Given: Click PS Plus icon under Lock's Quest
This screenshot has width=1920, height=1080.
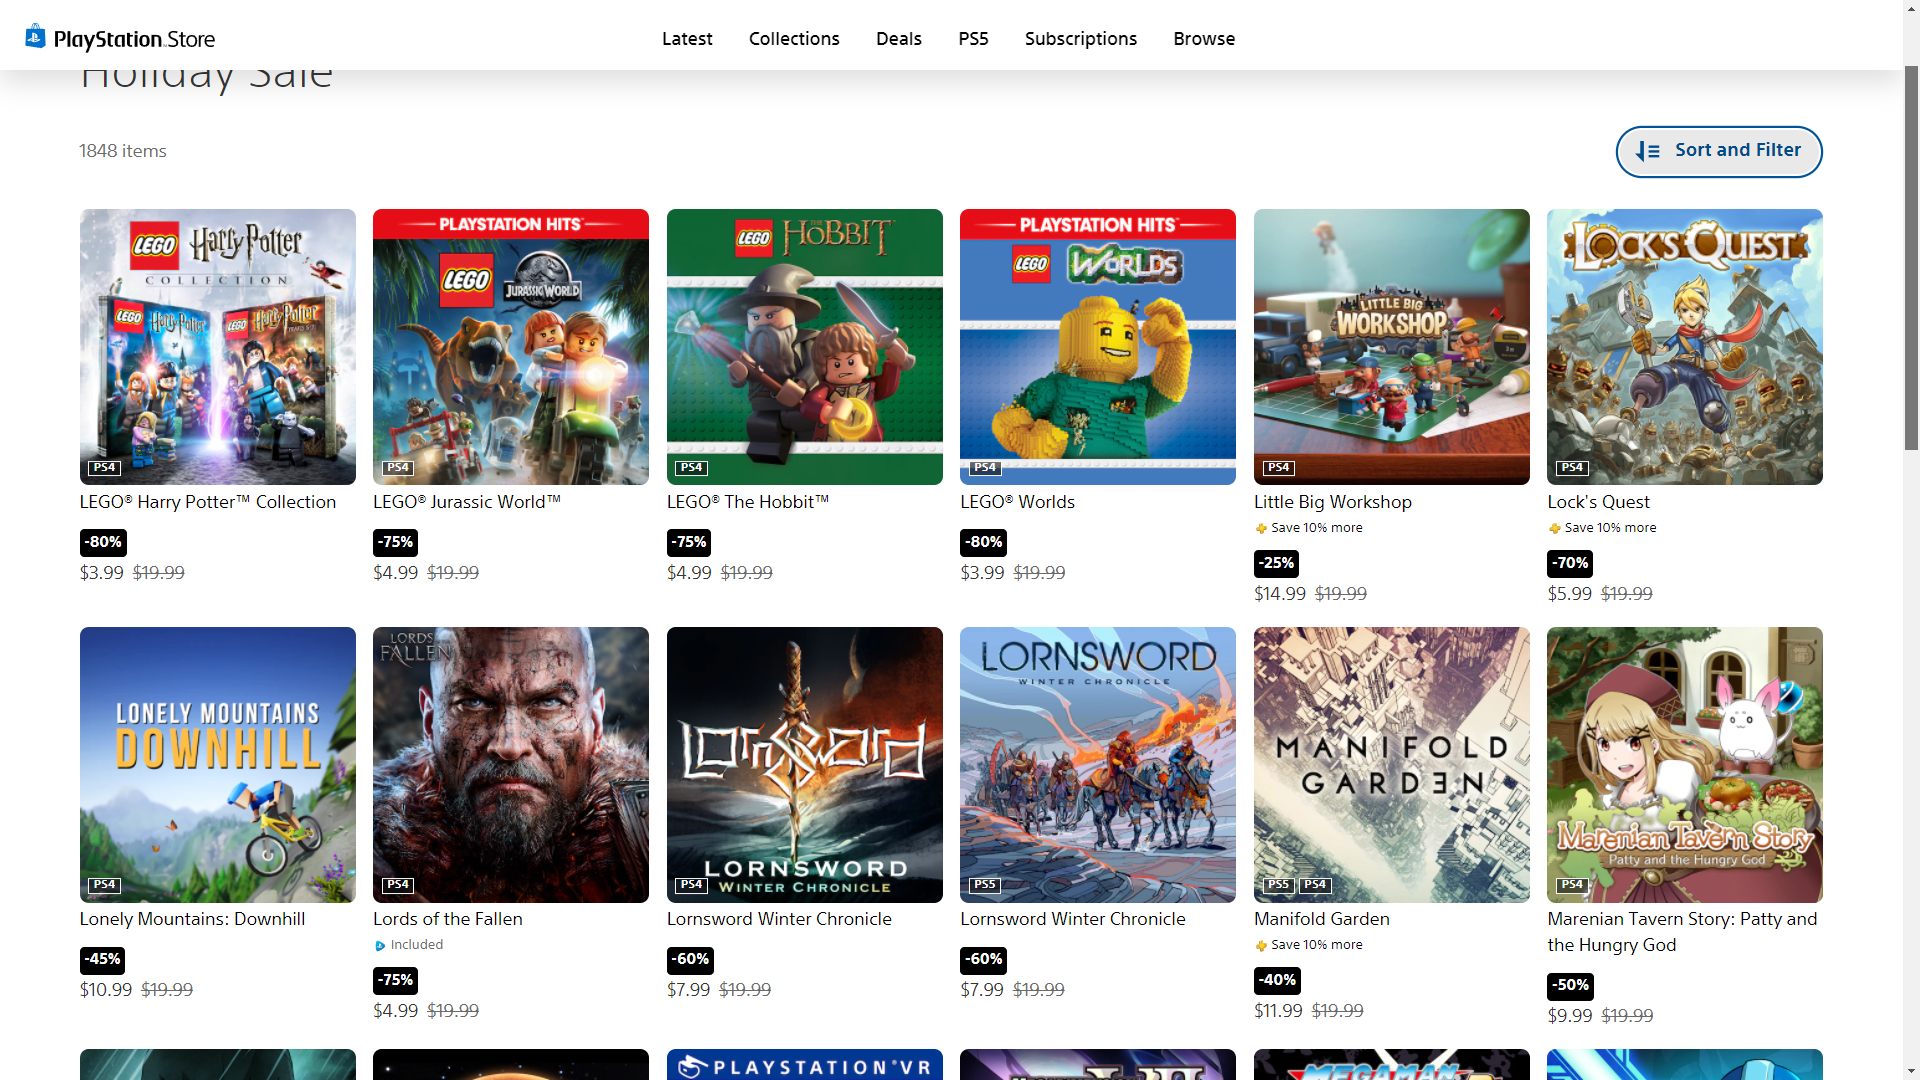Looking at the screenshot, I should [1554, 528].
